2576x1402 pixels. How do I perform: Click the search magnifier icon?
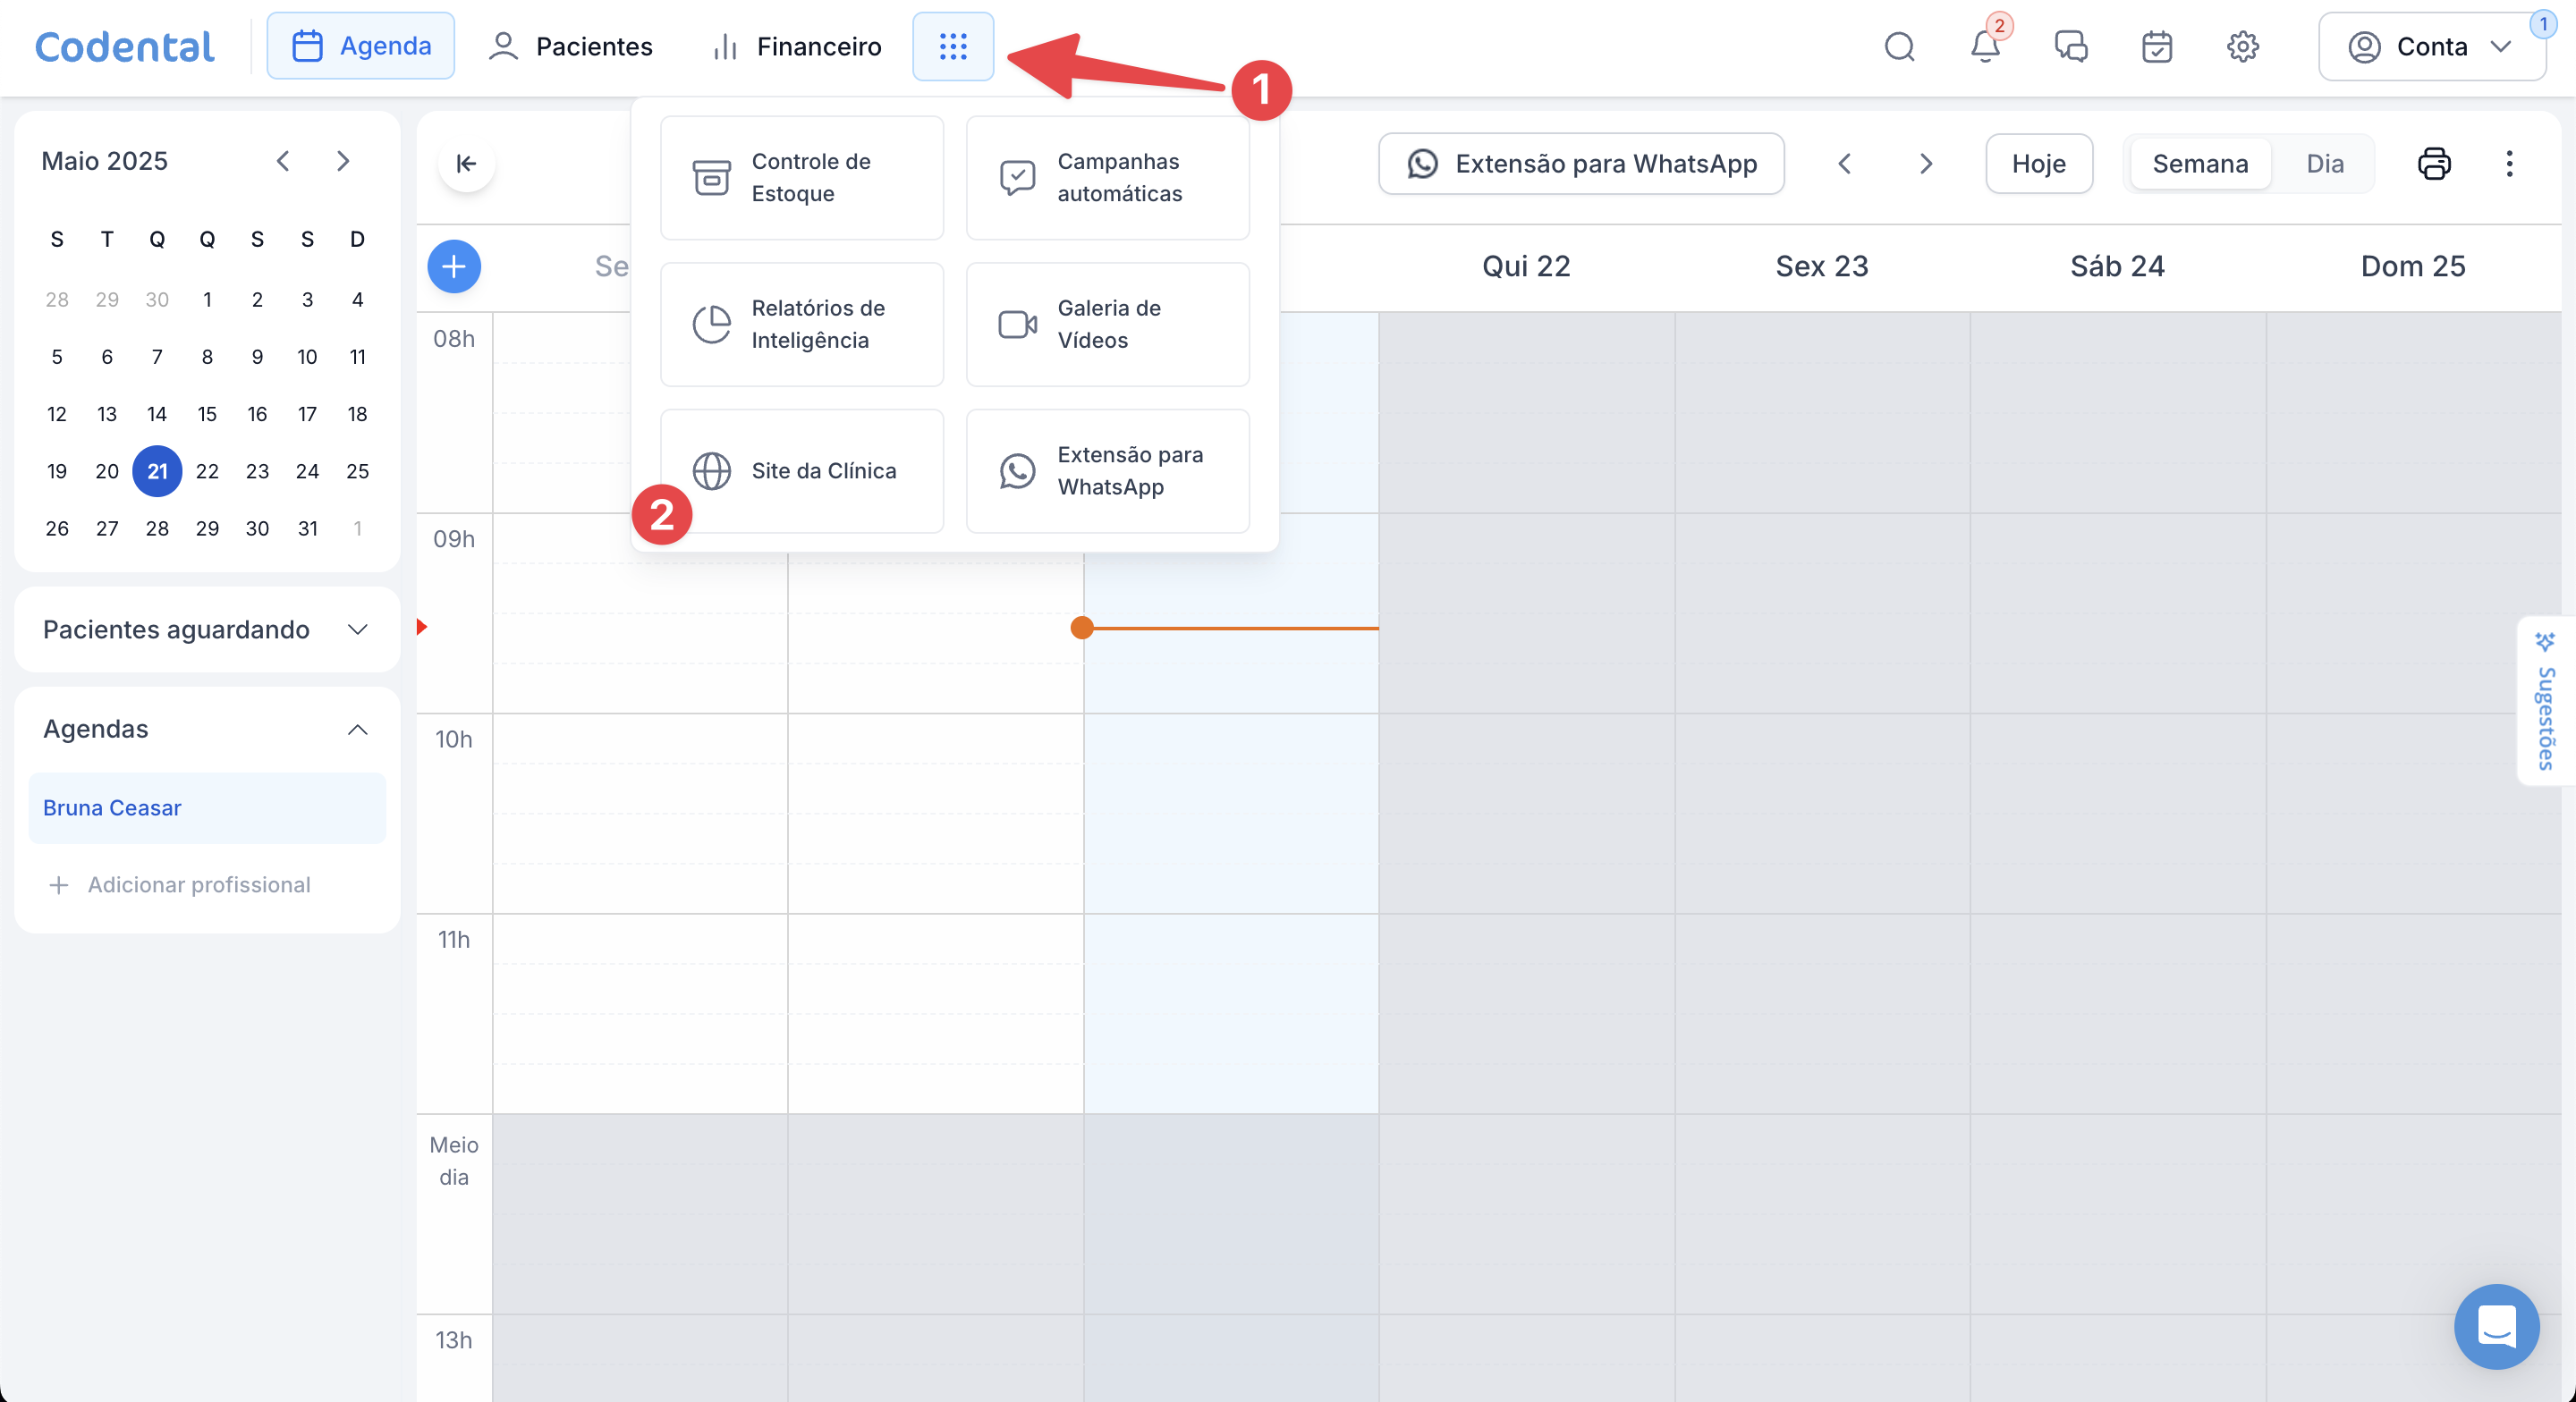pos(1898,46)
